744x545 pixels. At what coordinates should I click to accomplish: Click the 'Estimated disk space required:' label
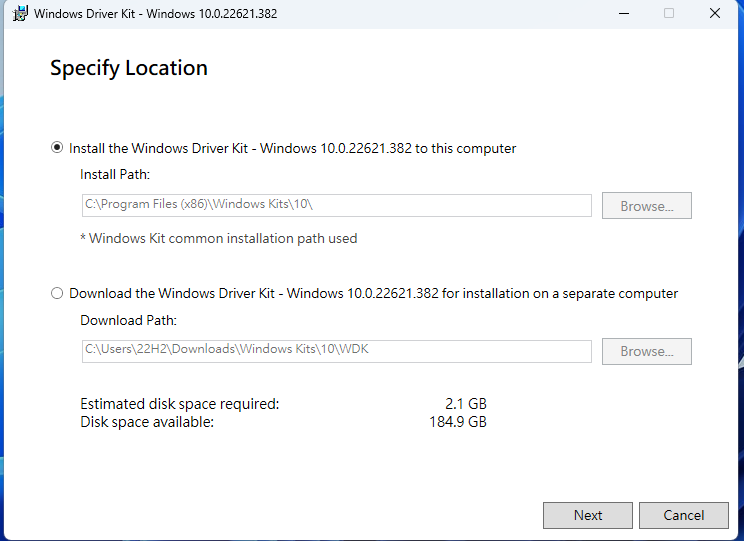[x=180, y=404]
